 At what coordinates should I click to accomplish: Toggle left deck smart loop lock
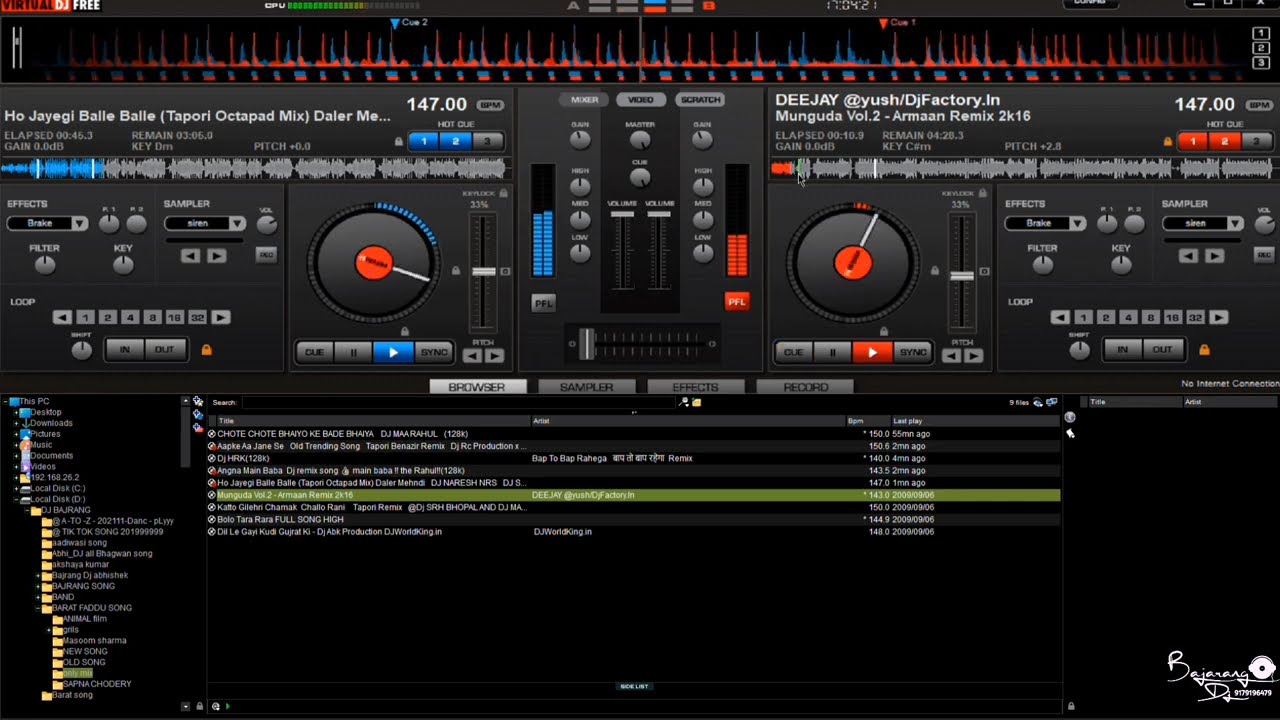[x=207, y=350]
